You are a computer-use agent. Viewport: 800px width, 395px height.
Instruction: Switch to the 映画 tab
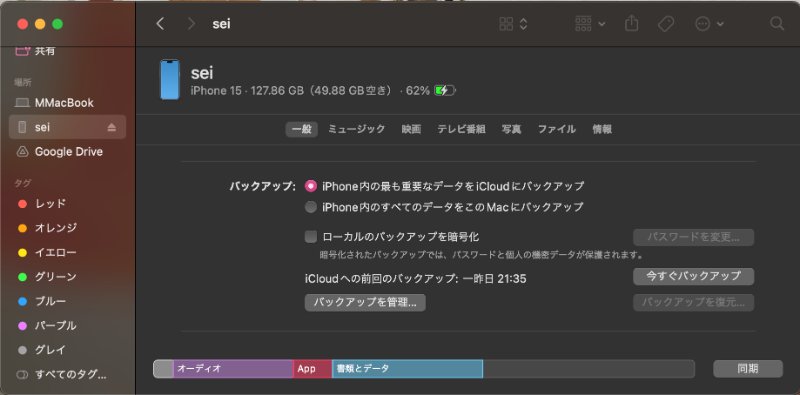pyautogui.click(x=411, y=129)
